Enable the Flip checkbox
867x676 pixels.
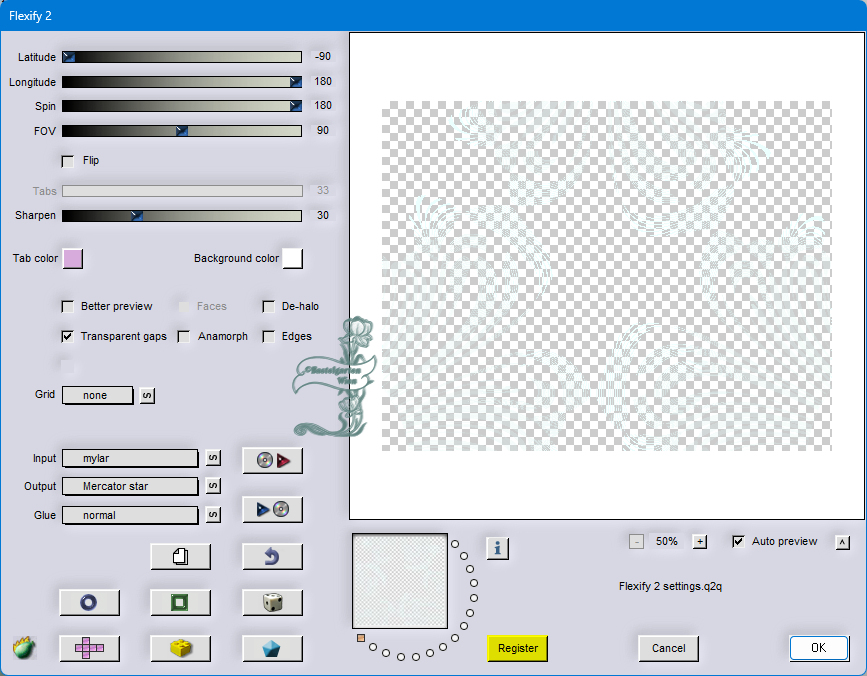click(67, 161)
